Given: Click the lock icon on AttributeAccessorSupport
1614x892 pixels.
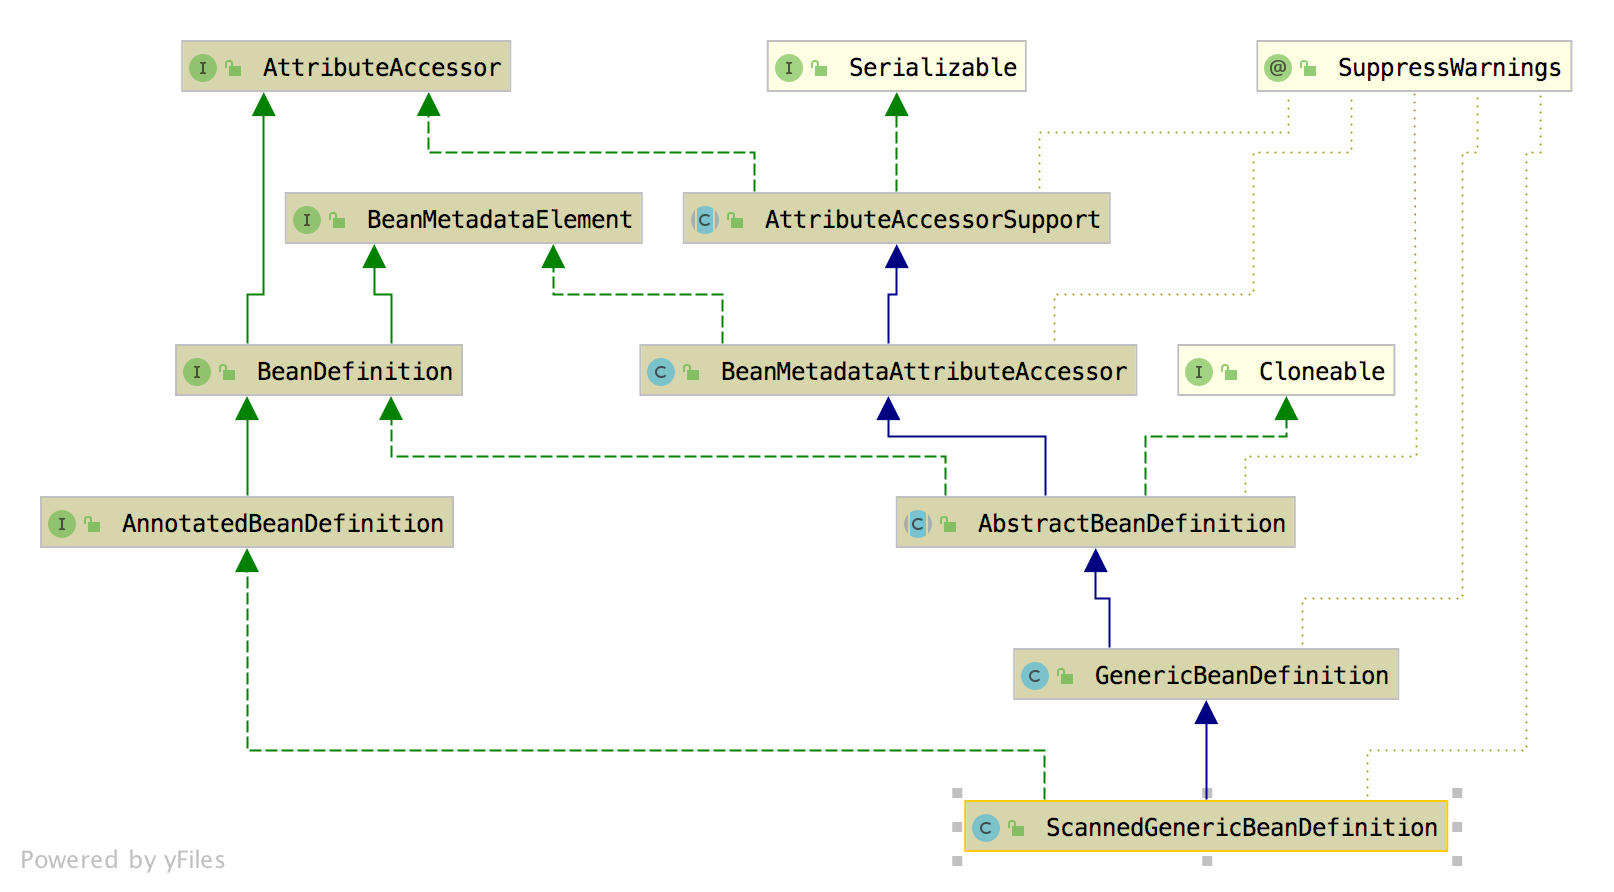Looking at the screenshot, I should tap(735, 220).
